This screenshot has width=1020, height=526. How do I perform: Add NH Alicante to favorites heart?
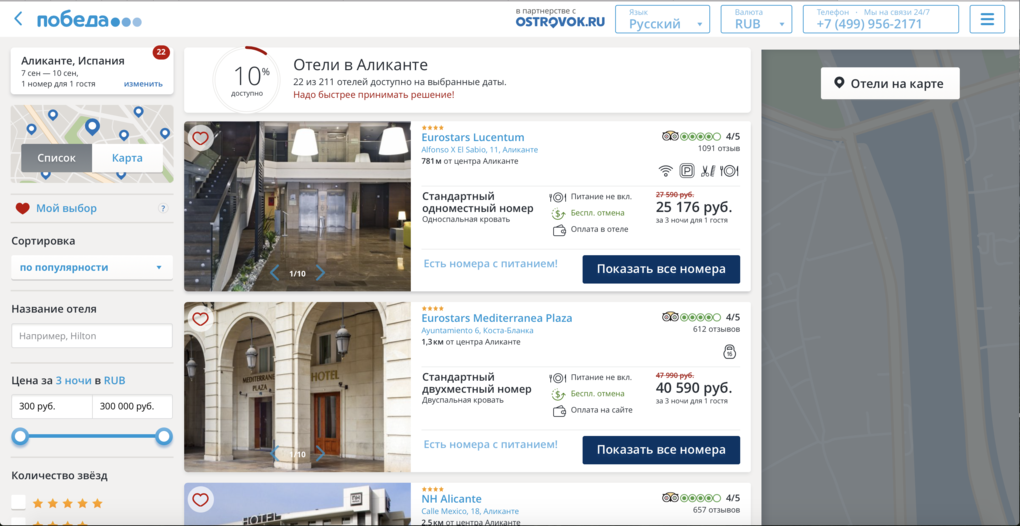click(x=200, y=499)
